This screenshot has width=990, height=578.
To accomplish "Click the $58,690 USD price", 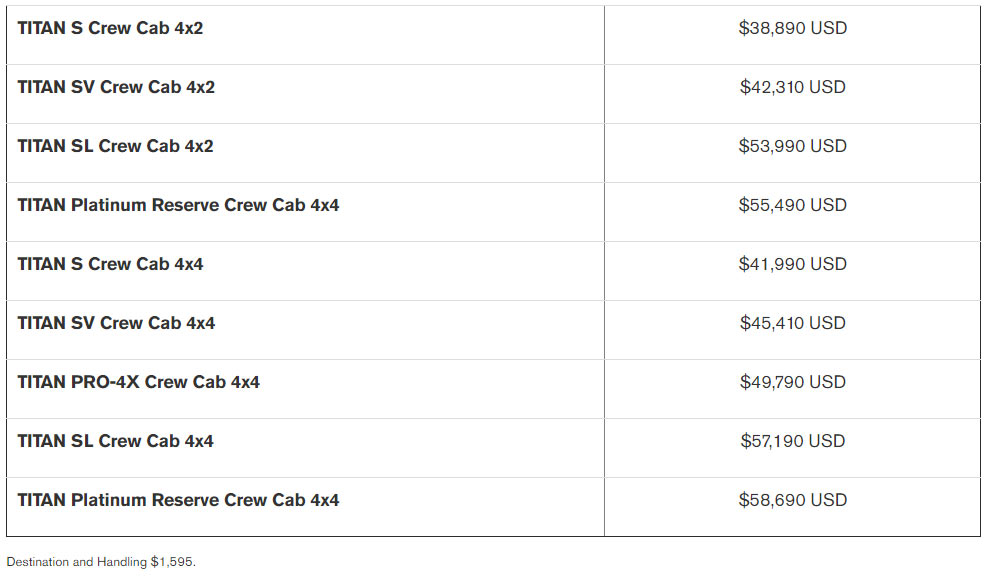I will click(792, 500).
